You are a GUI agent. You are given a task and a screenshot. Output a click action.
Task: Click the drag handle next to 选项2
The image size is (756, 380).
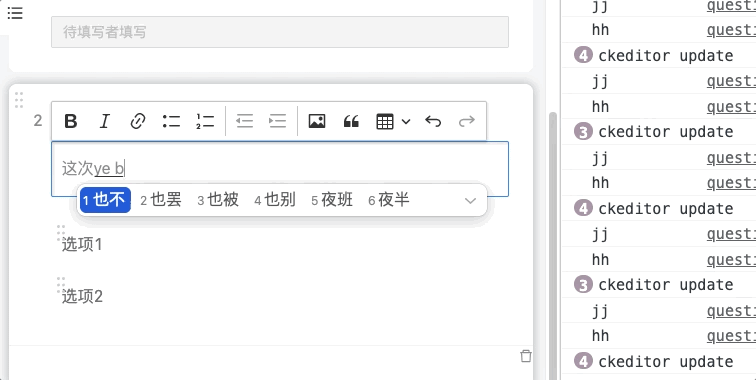(x=61, y=285)
